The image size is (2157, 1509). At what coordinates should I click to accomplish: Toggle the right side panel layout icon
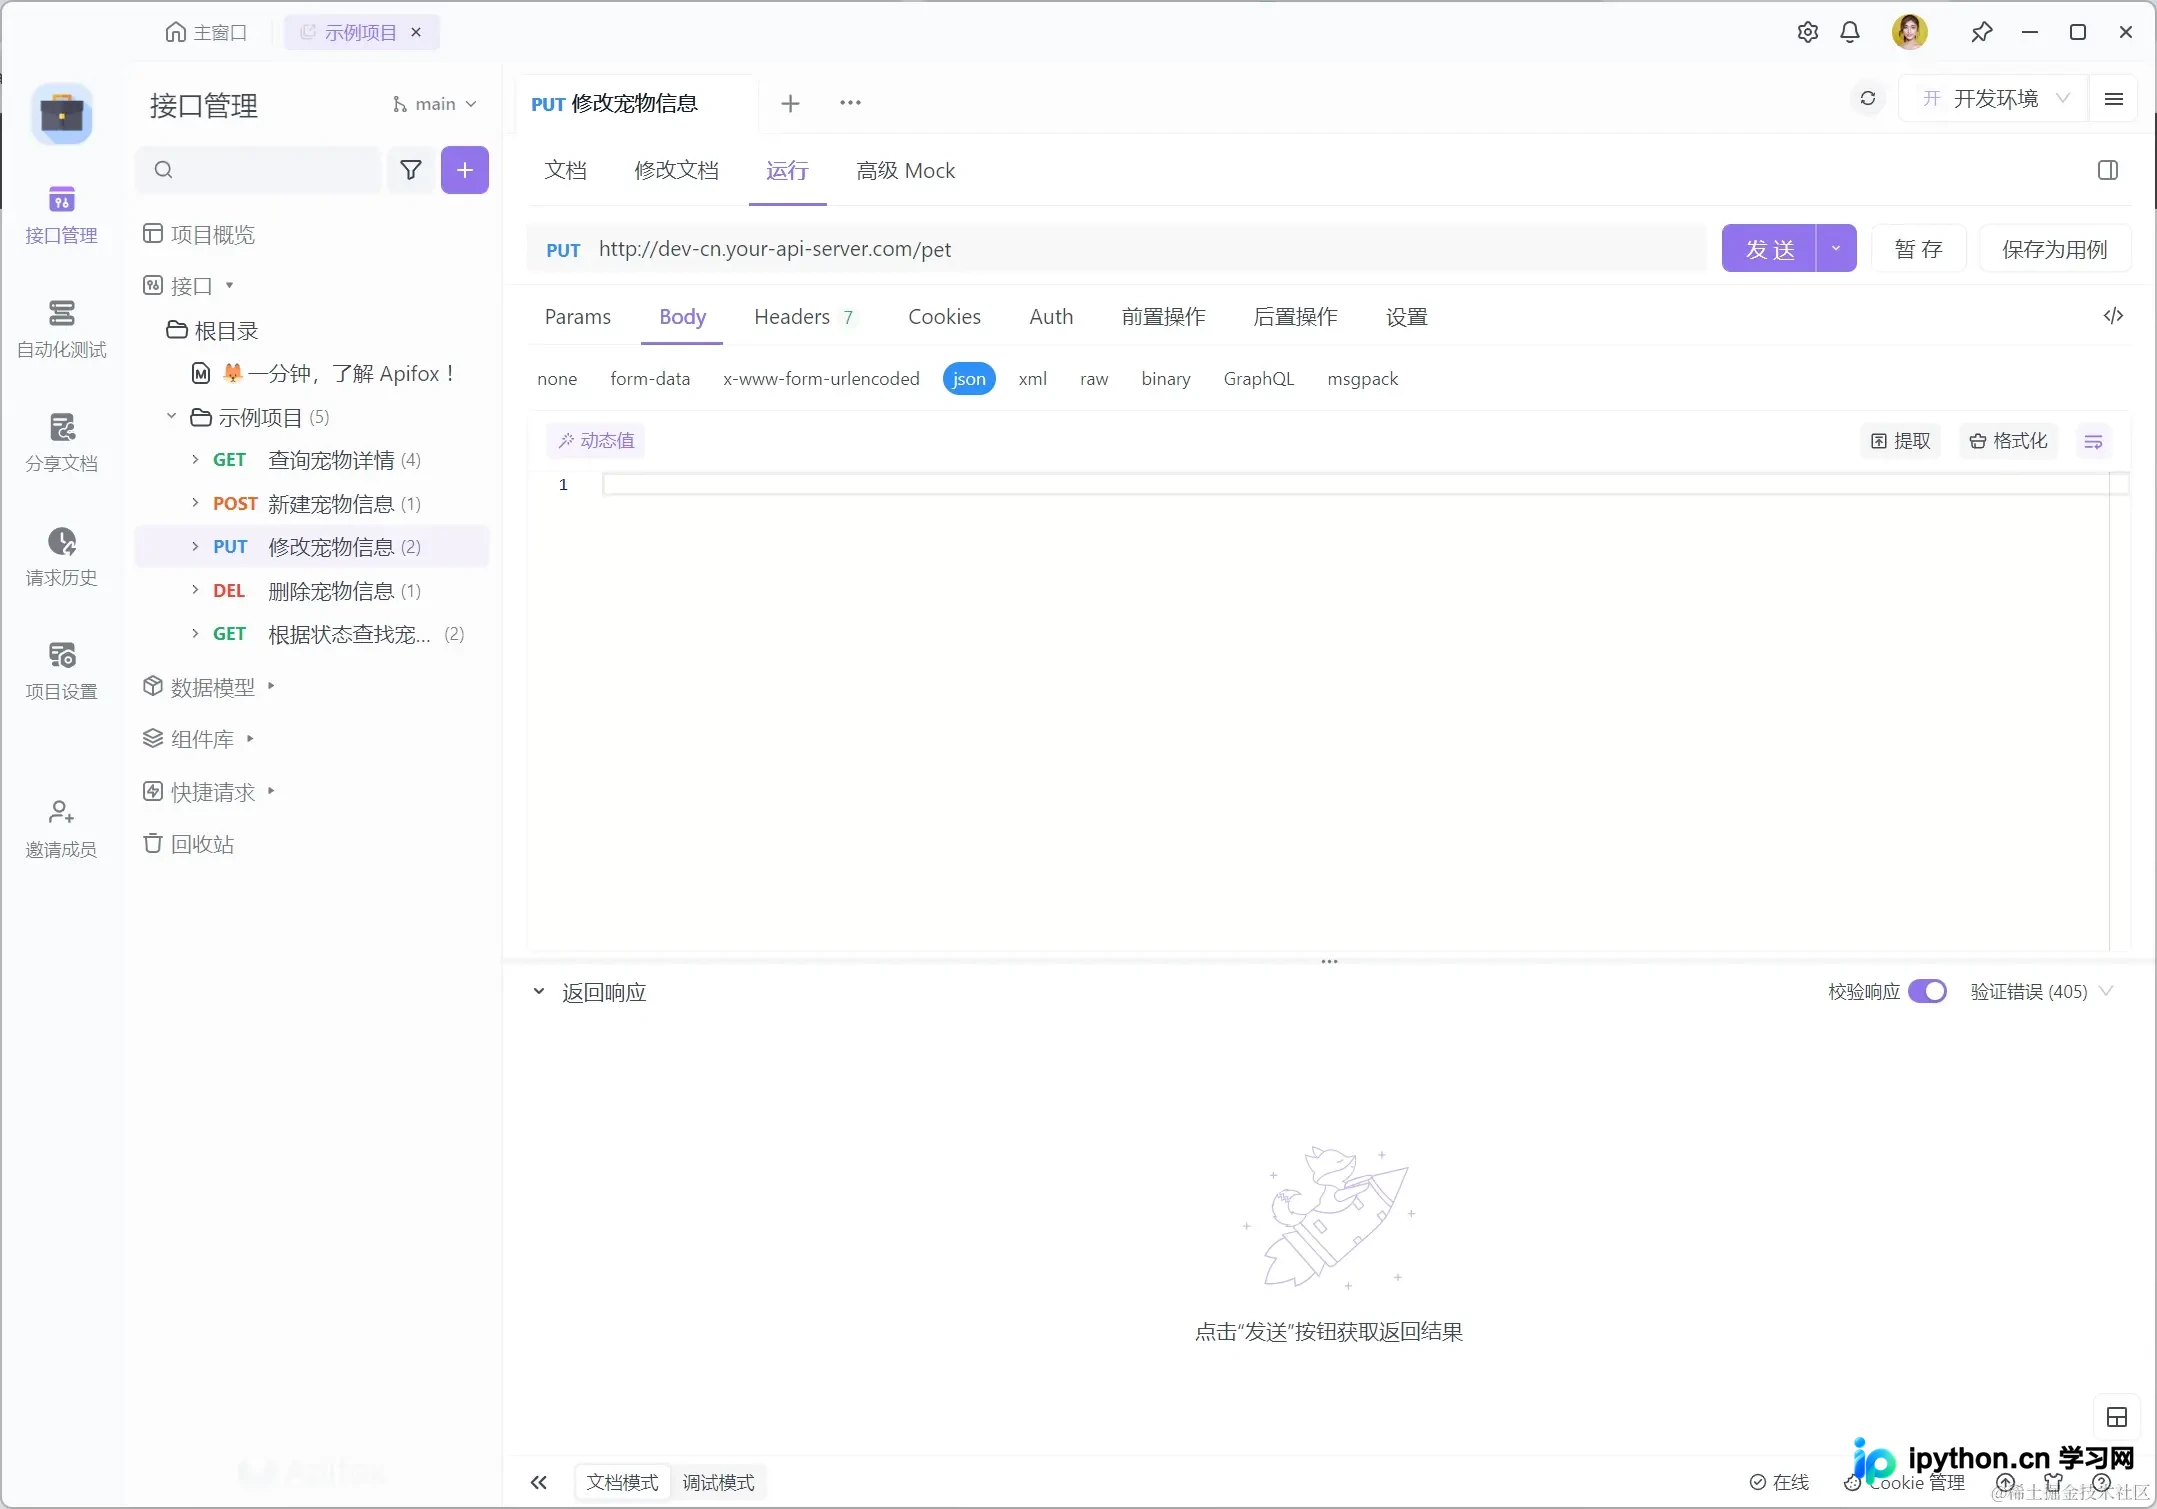[2108, 170]
